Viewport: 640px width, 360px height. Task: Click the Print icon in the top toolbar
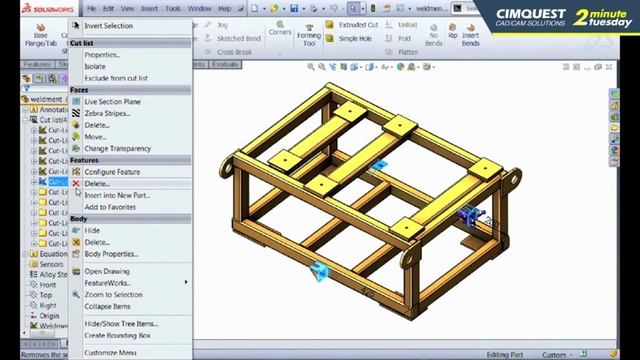pyautogui.click(x=313, y=8)
